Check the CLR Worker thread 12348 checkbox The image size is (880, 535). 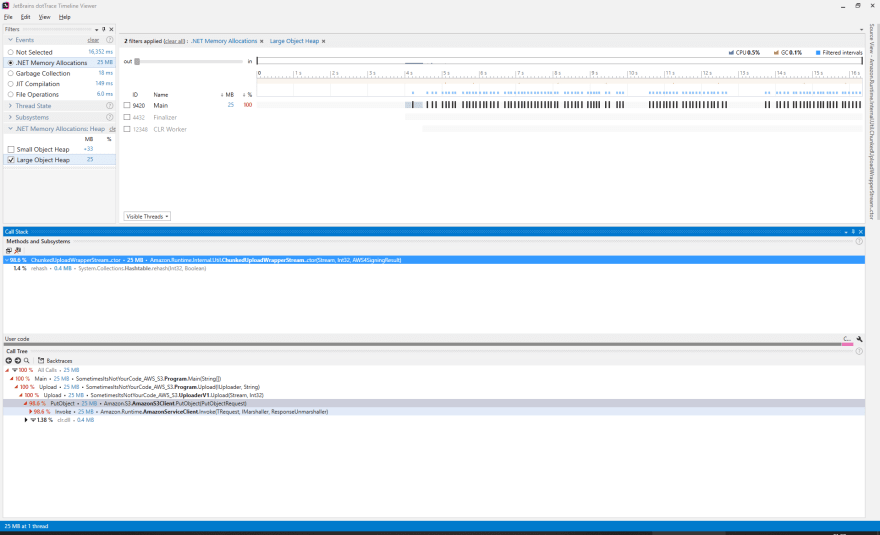127,129
